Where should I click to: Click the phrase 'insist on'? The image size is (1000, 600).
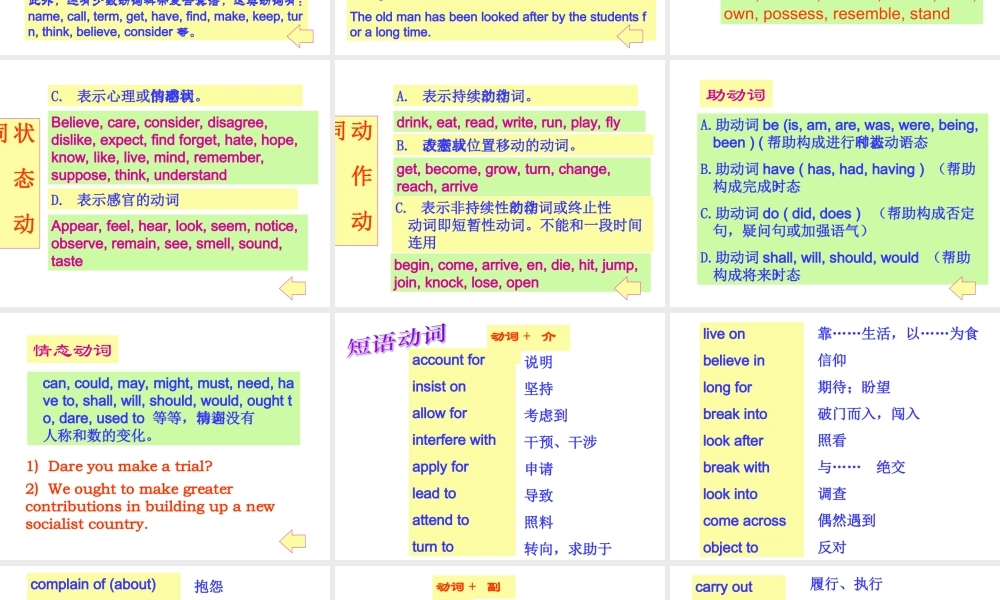click(439, 387)
